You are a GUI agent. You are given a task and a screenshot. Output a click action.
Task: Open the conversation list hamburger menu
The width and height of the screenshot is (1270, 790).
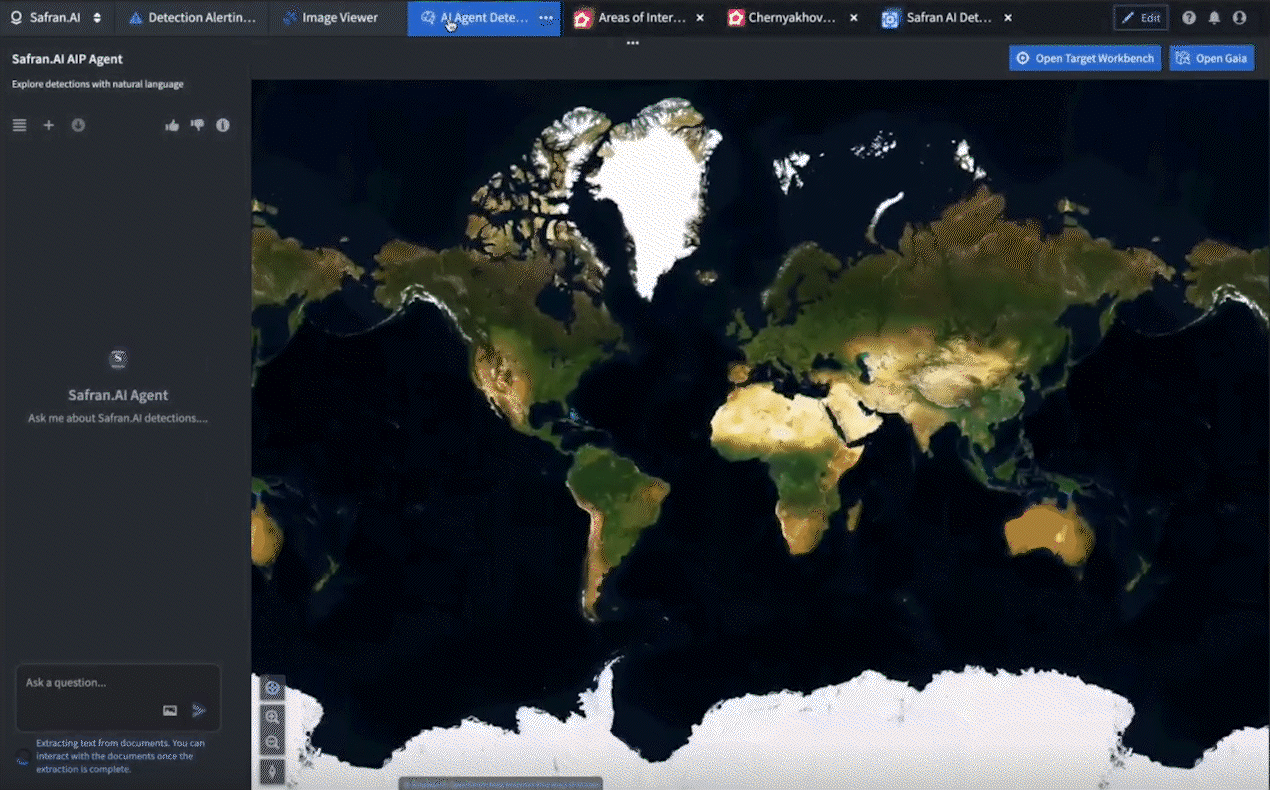pos(19,125)
